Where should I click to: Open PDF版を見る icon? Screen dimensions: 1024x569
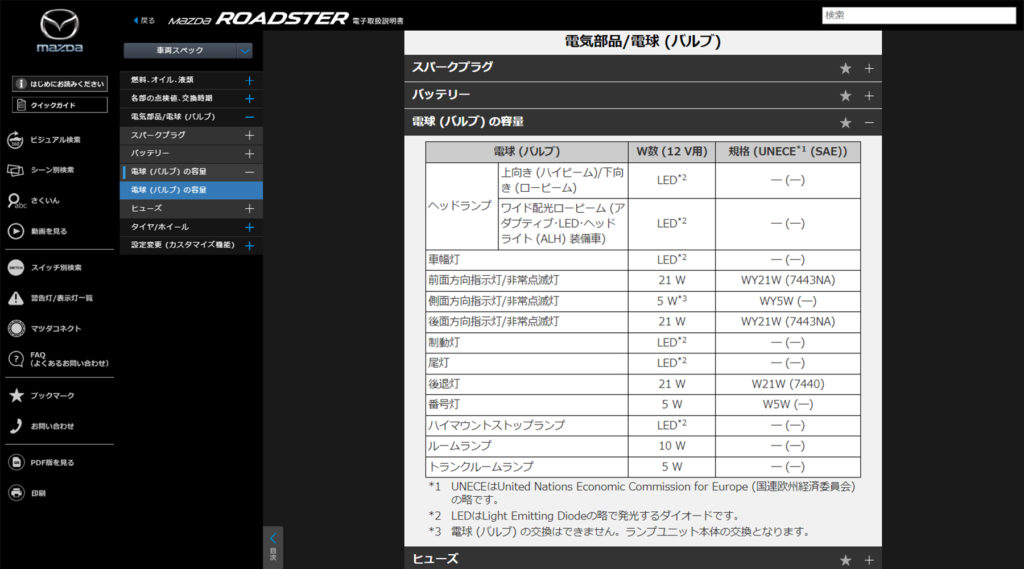[x=16, y=463]
